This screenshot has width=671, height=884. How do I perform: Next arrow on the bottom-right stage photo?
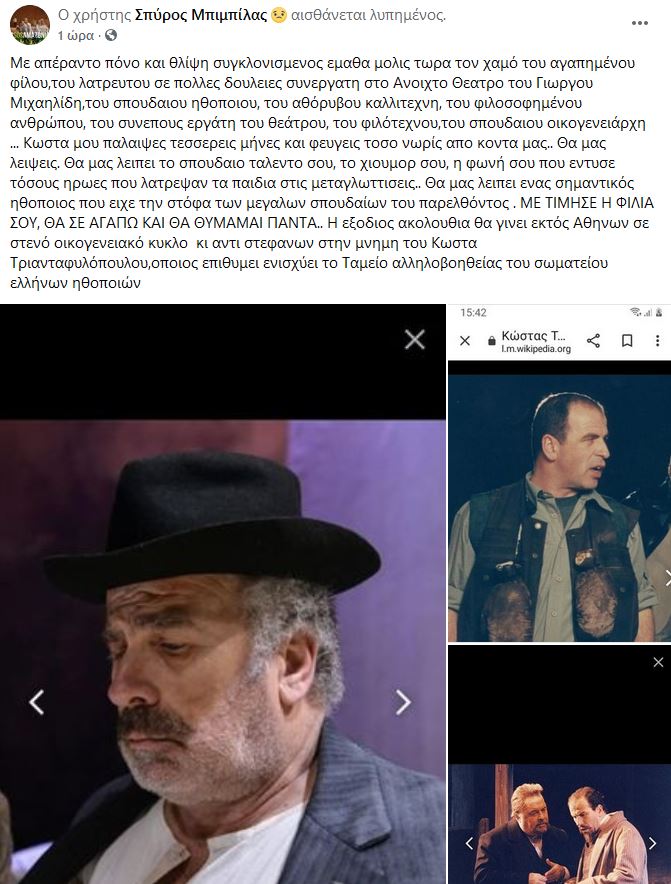point(652,843)
